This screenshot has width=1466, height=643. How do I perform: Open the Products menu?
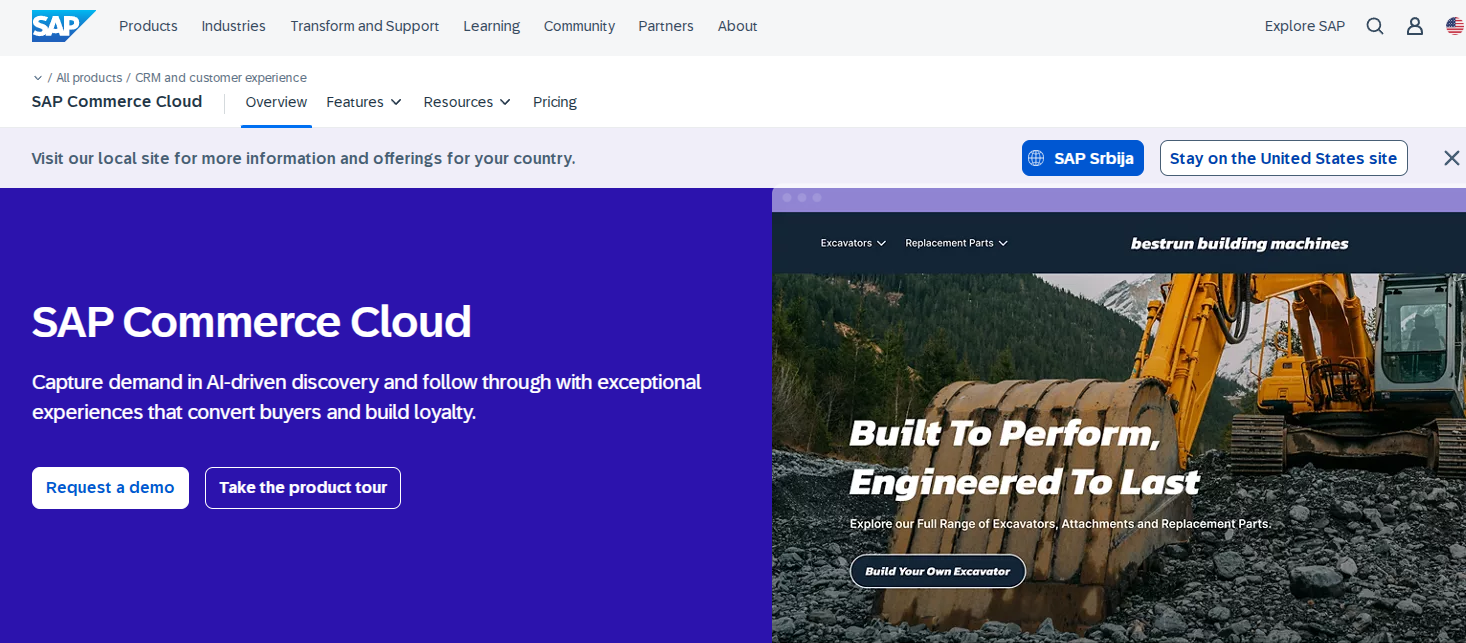point(148,26)
